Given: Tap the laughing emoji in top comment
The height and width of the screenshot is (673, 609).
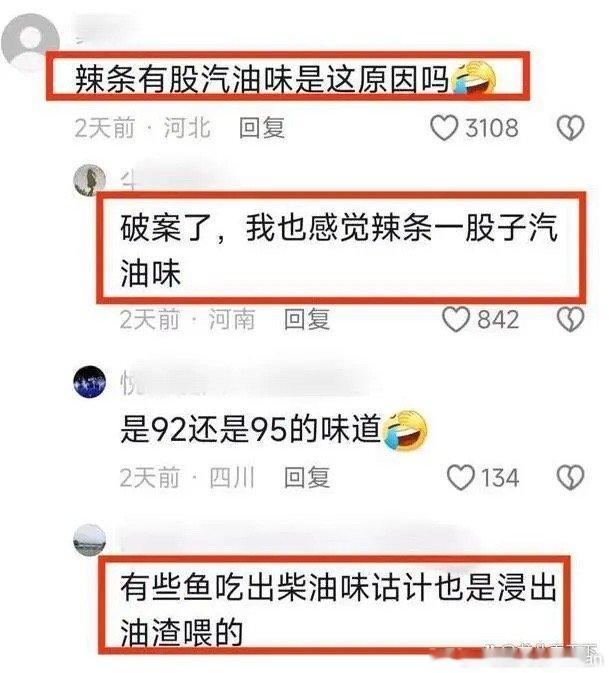Looking at the screenshot, I should [473, 81].
